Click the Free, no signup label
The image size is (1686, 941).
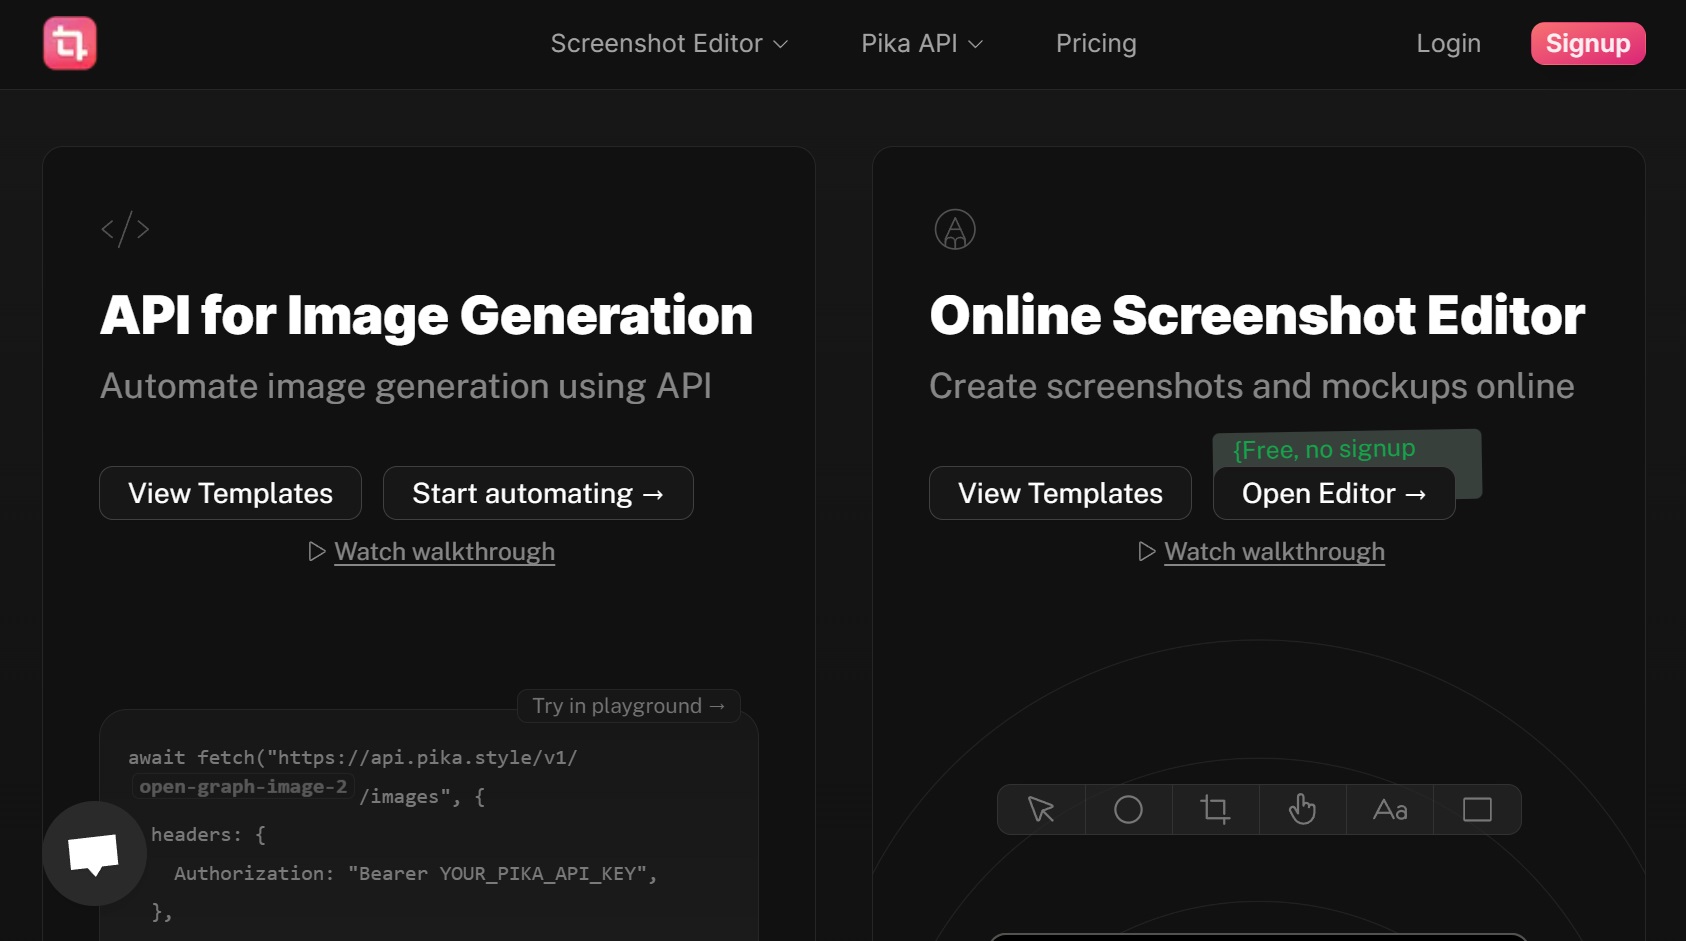[1324, 449]
